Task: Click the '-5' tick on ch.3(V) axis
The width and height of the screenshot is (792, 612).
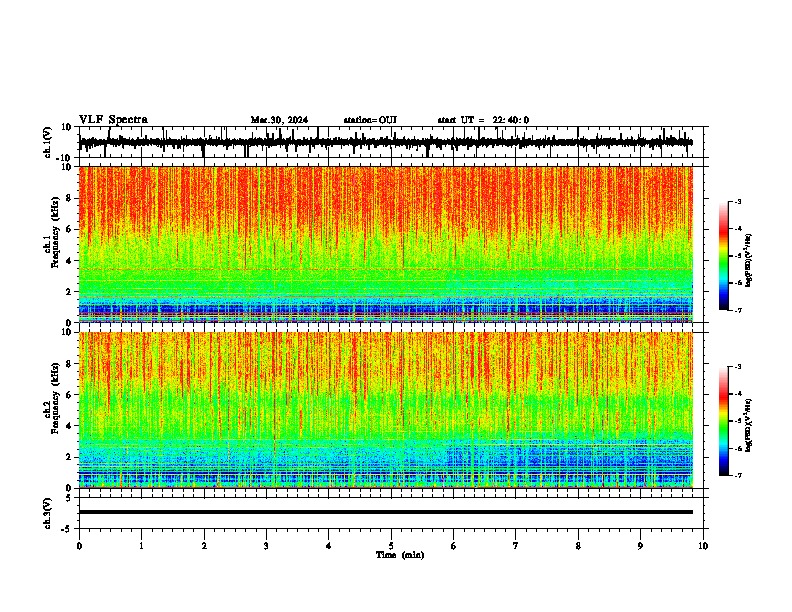Action: [67, 529]
